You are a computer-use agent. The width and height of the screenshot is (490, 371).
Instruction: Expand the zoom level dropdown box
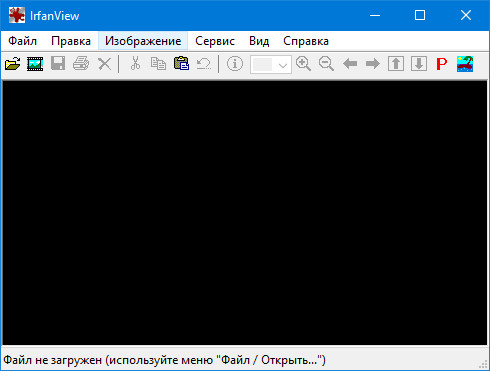click(x=271, y=64)
